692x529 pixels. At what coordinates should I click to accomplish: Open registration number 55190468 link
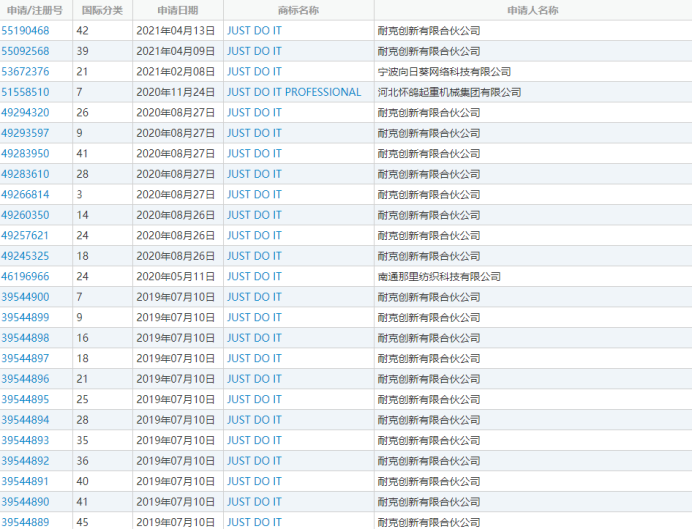click(25, 30)
